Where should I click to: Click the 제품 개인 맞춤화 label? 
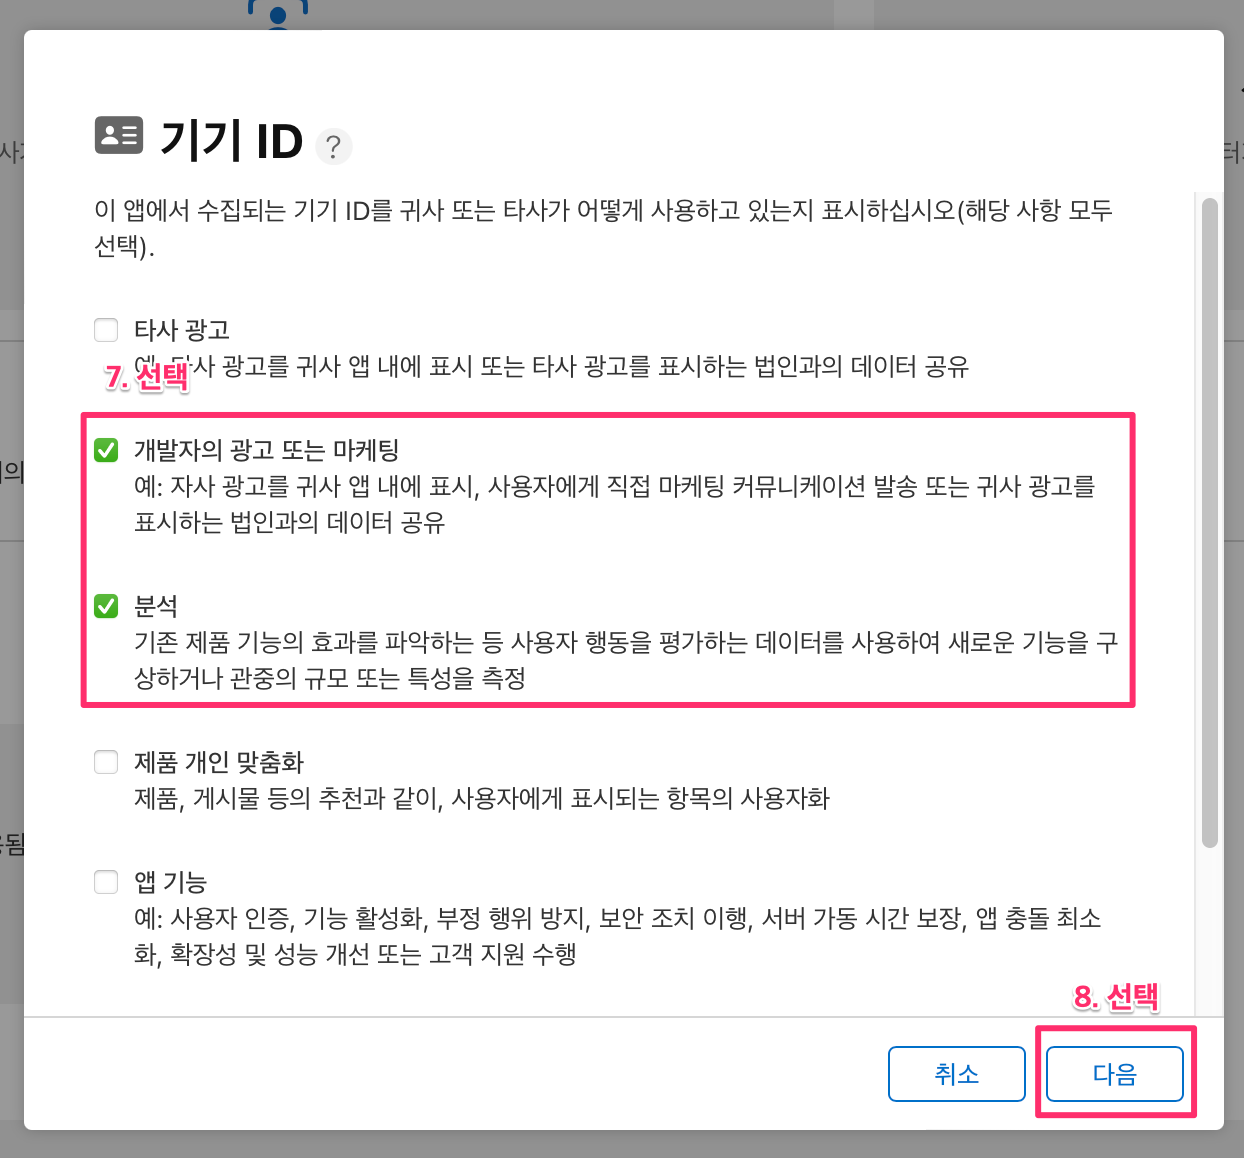pyautogui.click(x=219, y=762)
